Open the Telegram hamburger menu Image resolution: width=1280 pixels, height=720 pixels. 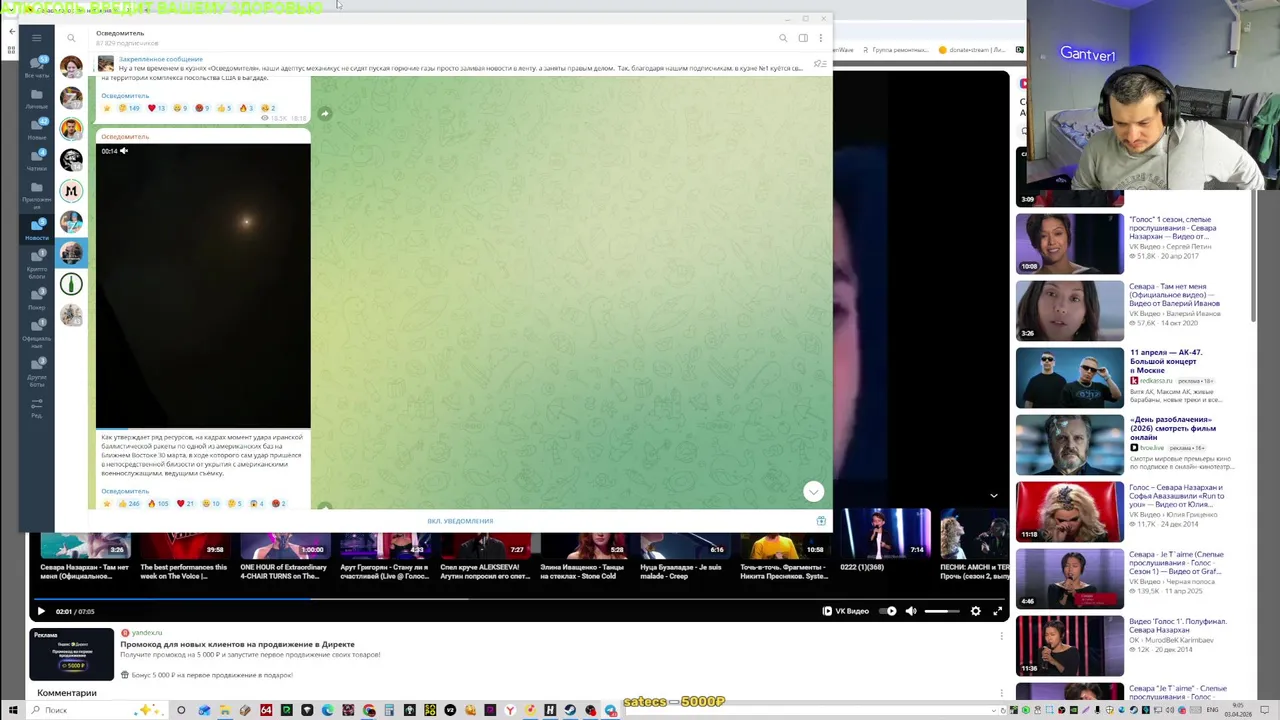[37, 38]
